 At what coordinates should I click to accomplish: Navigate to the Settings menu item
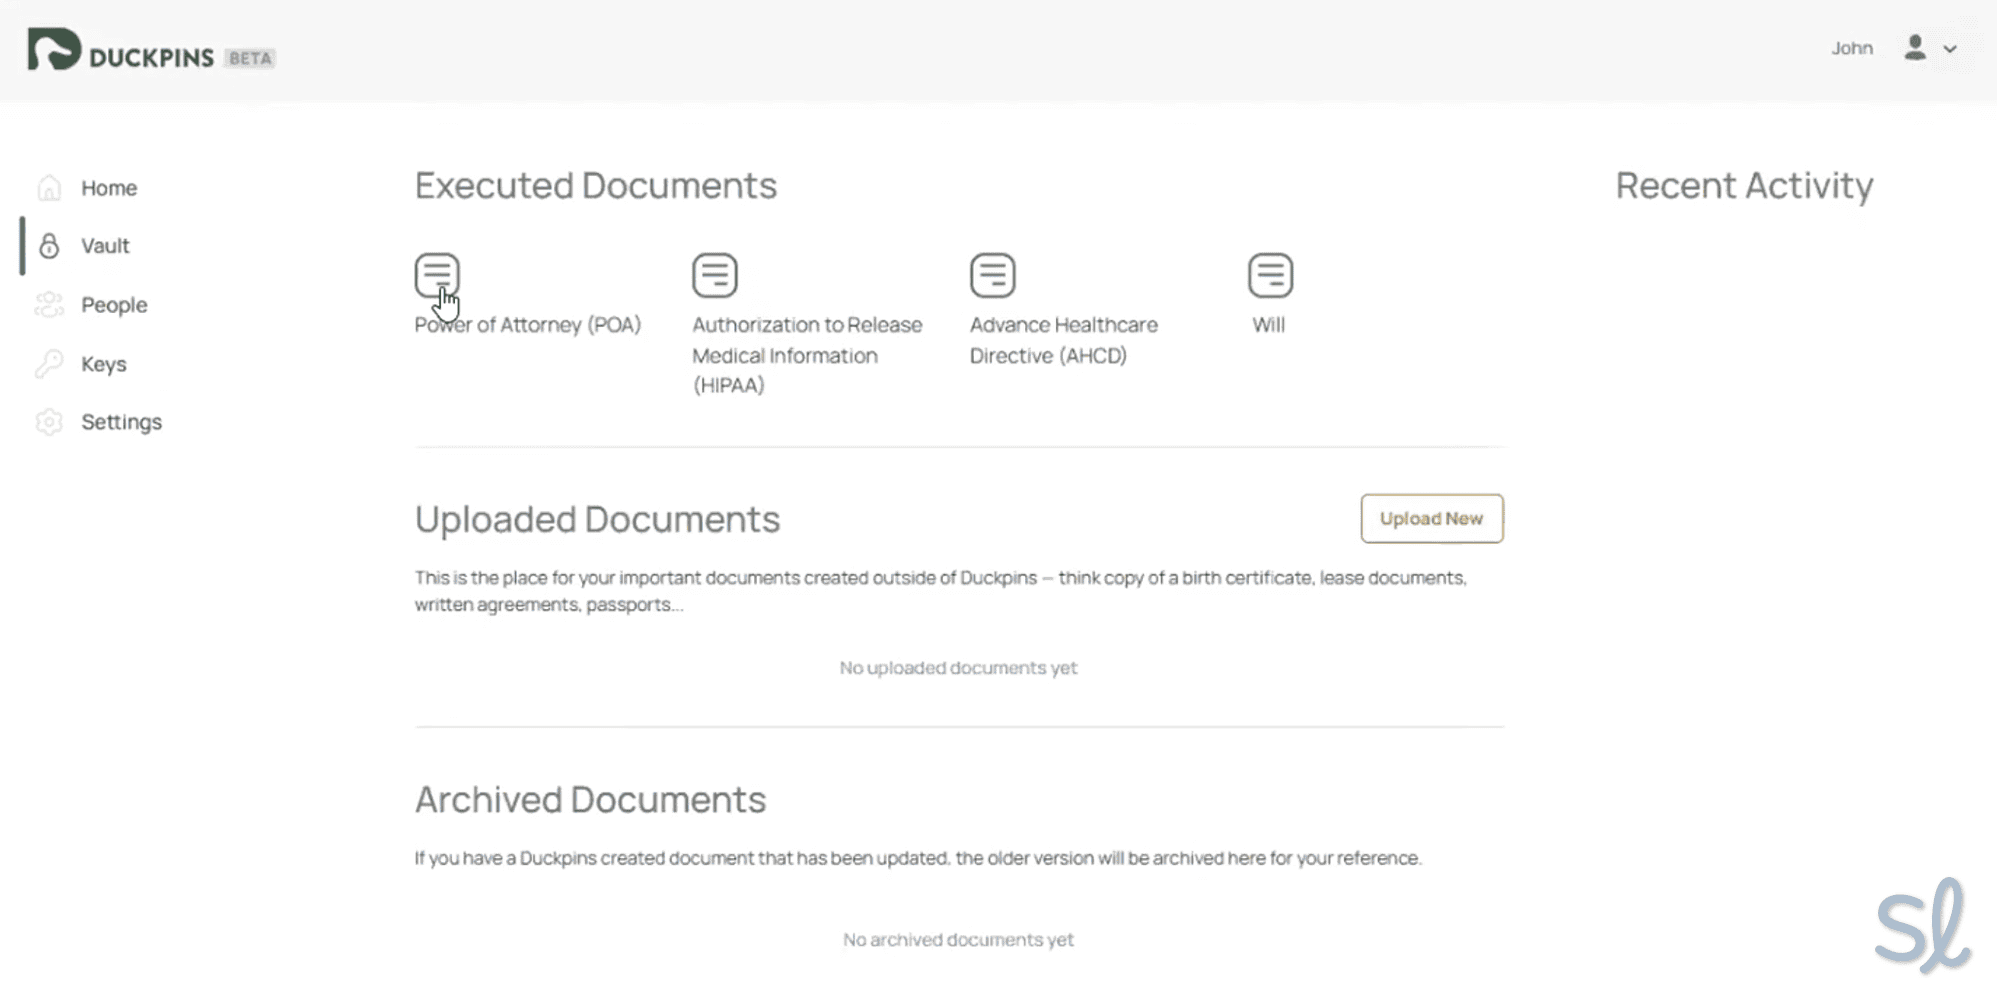(x=121, y=422)
